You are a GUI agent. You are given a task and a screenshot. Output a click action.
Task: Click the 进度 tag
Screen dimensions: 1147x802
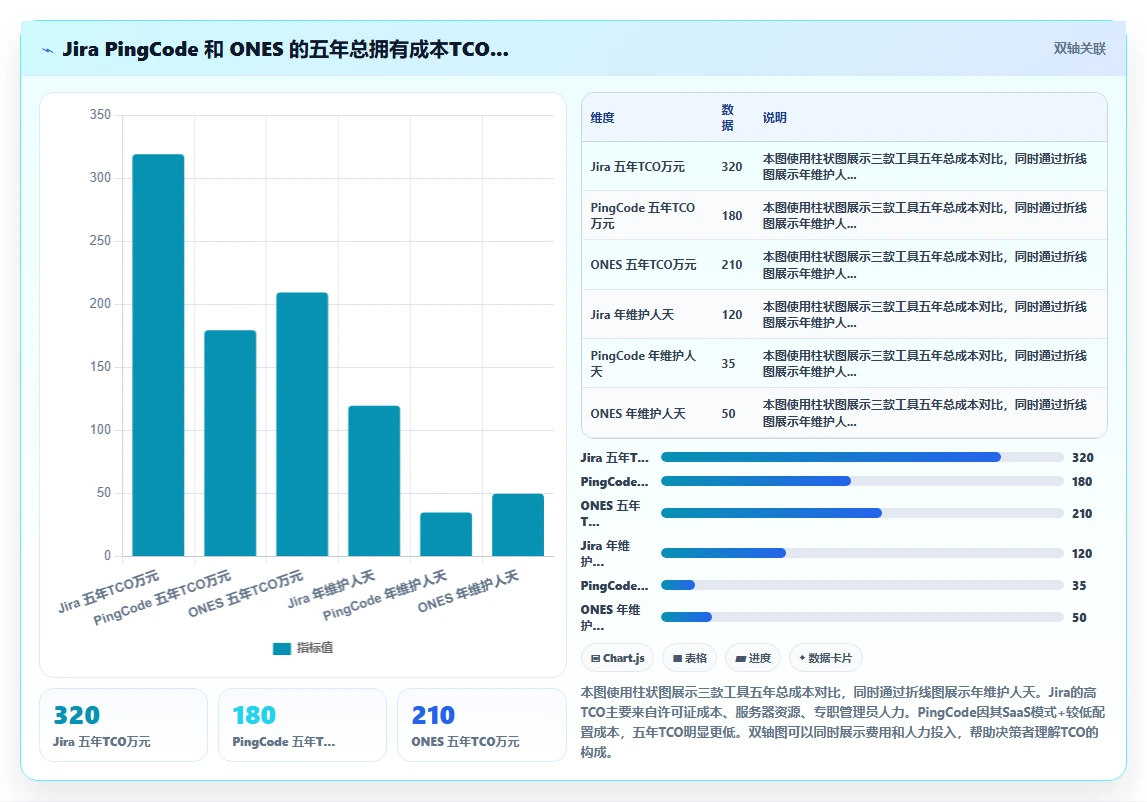coord(753,658)
